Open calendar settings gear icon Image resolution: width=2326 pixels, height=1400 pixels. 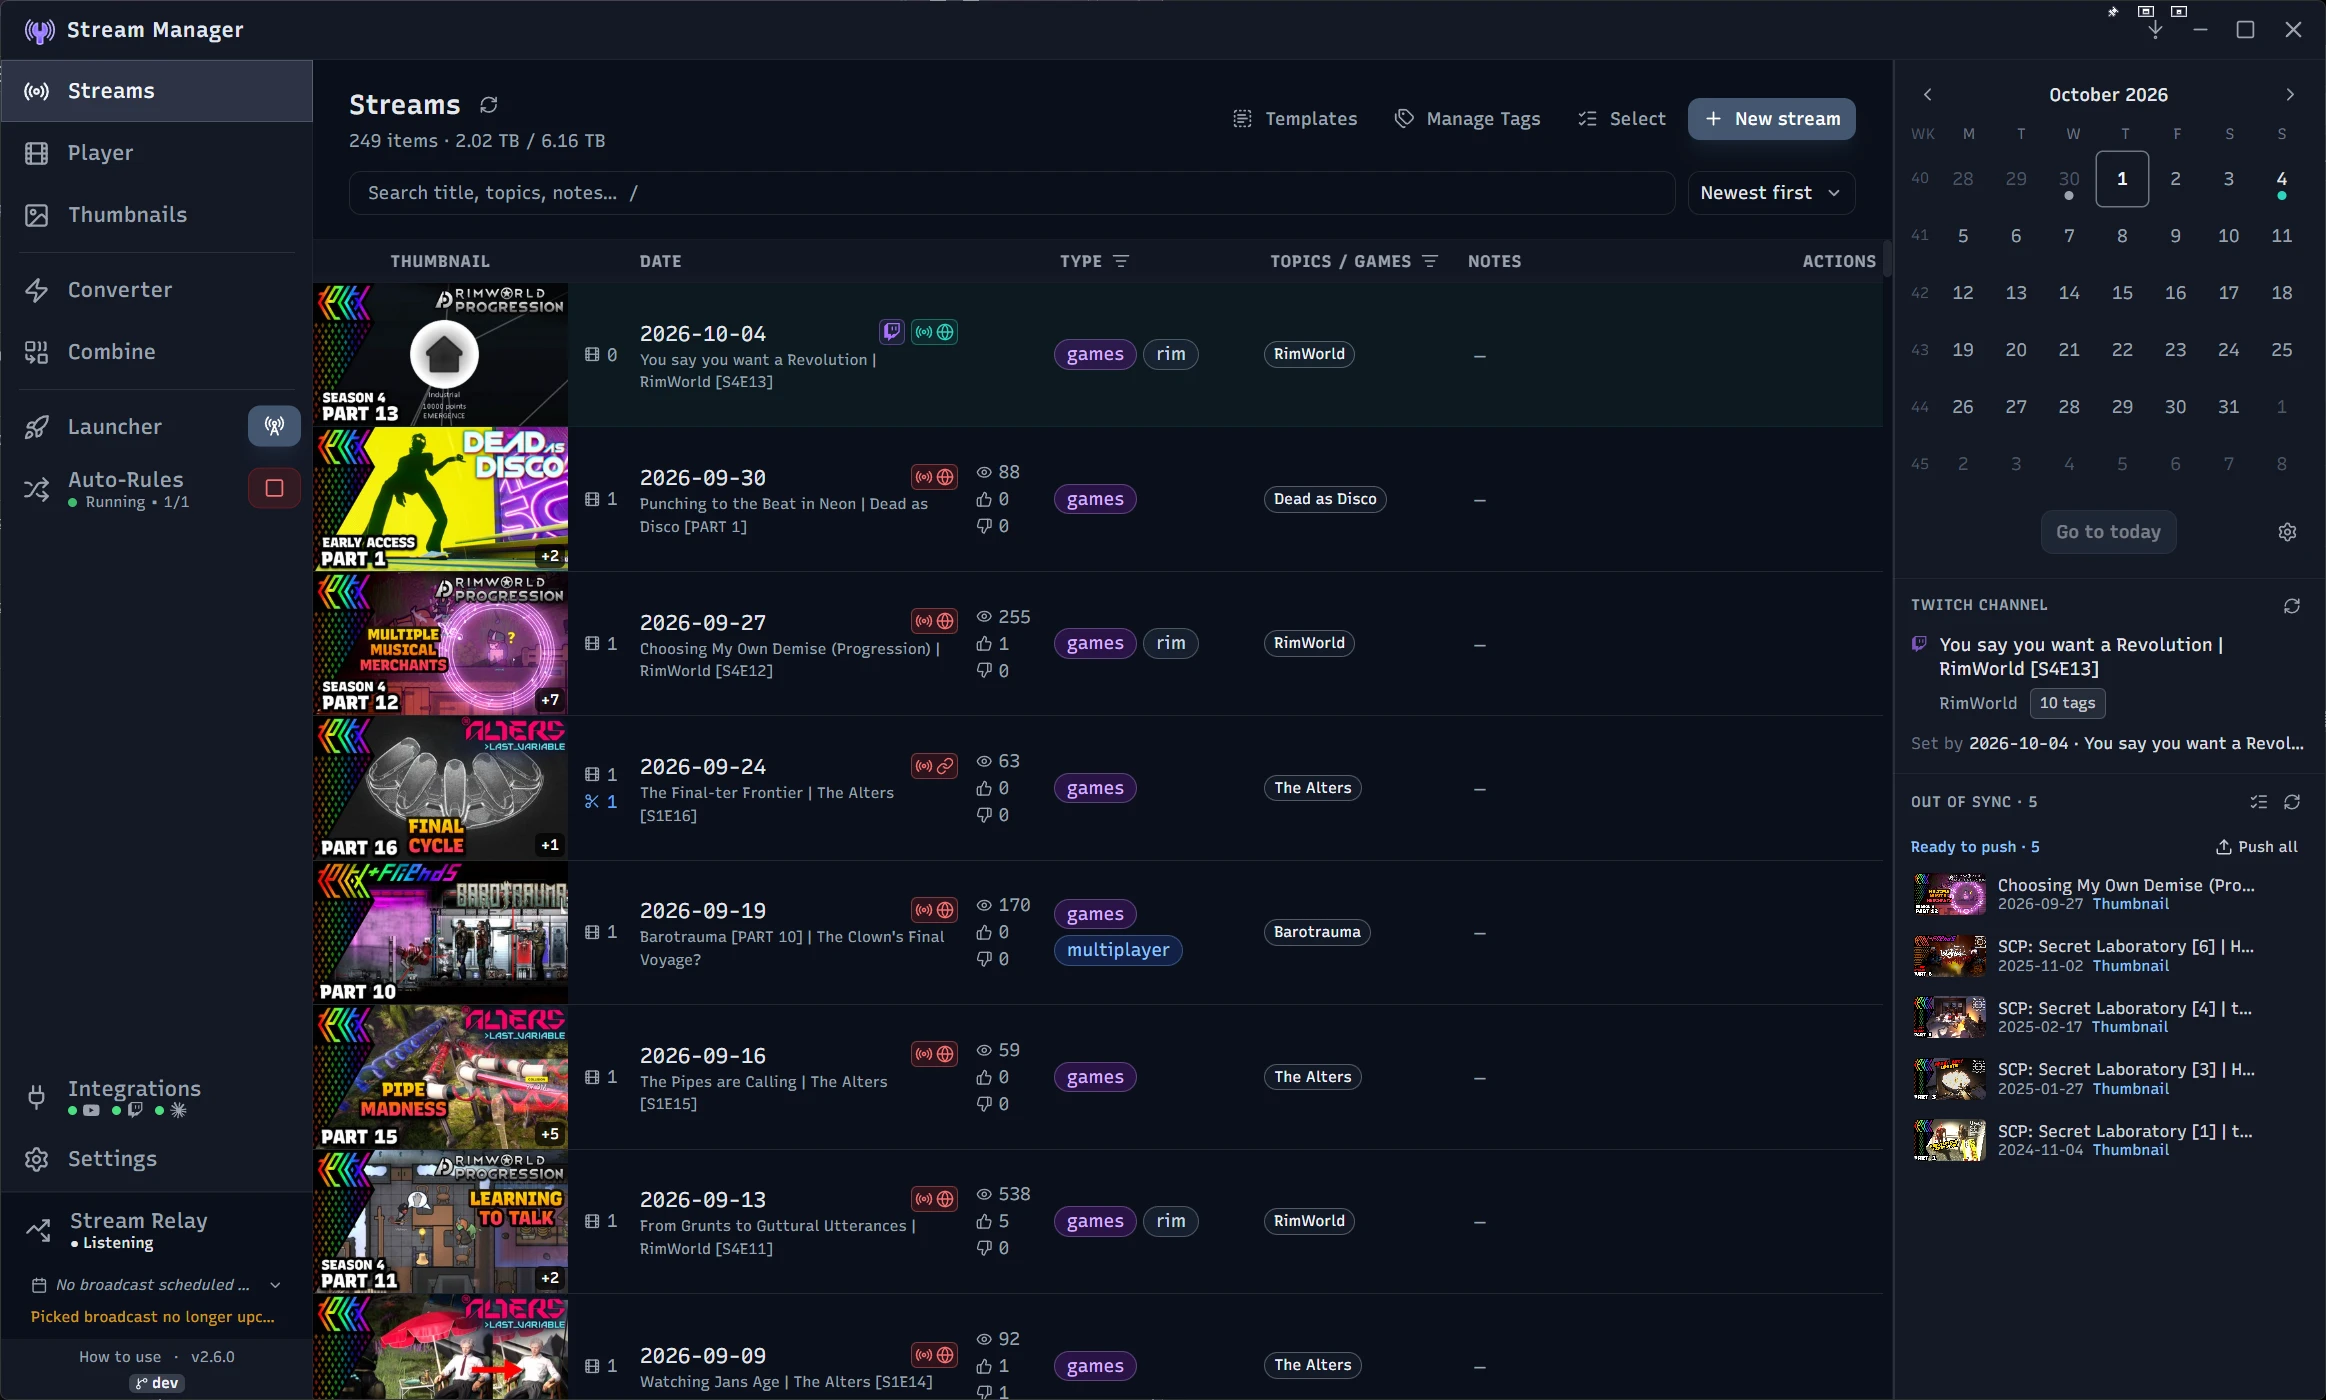tap(2287, 532)
